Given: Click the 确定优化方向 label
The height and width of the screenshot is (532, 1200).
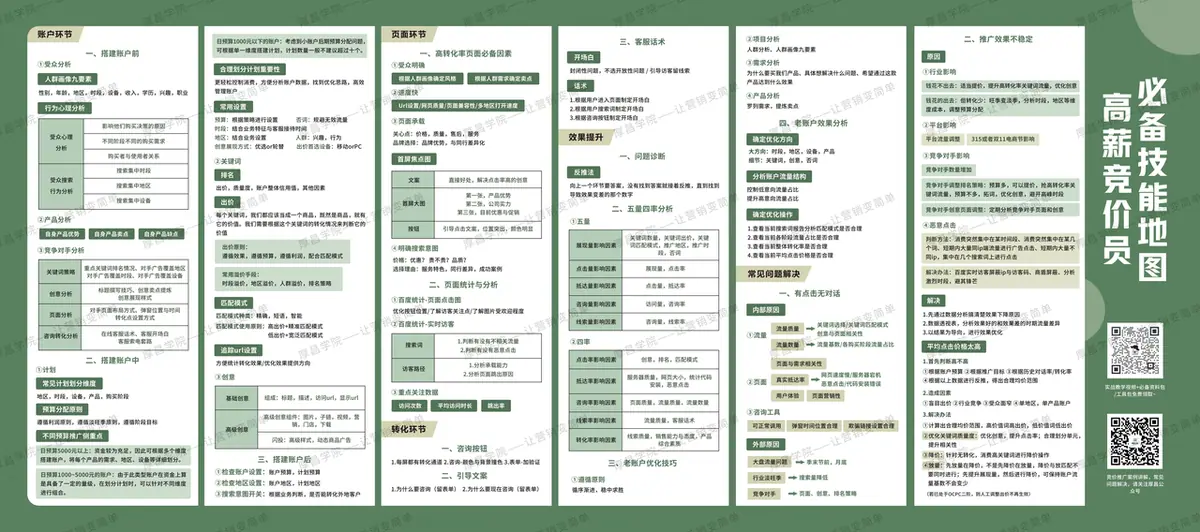Looking at the screenshot, I should [771, 139].
